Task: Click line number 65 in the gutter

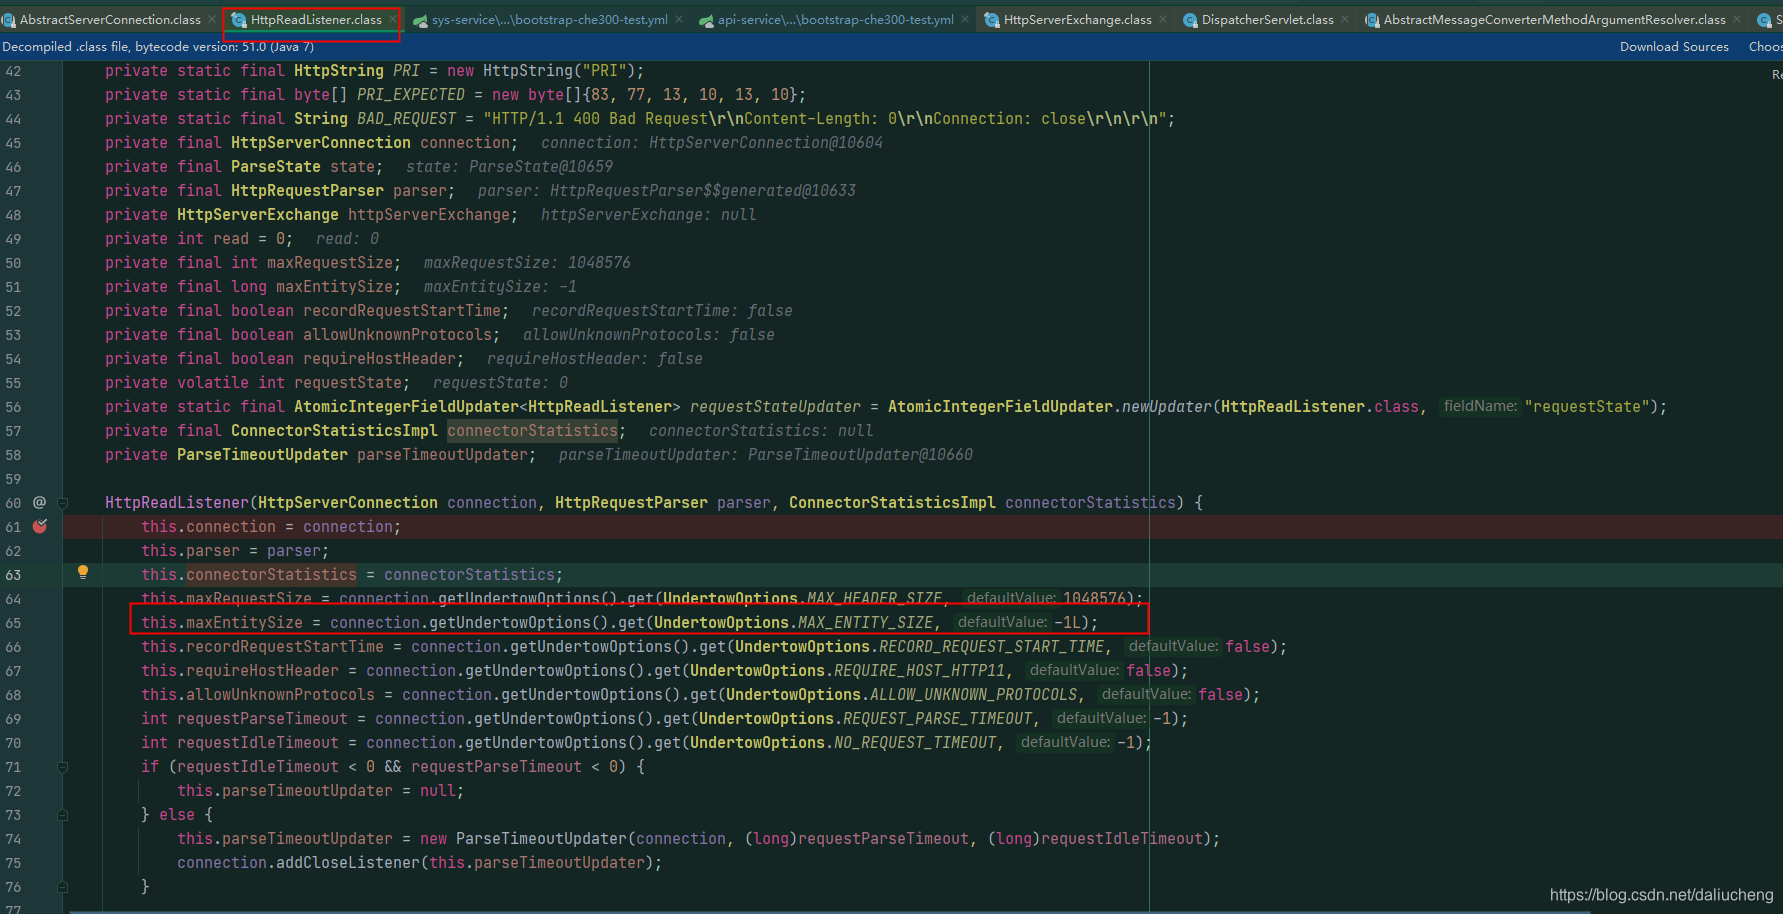Action: [x=13, y=623]
